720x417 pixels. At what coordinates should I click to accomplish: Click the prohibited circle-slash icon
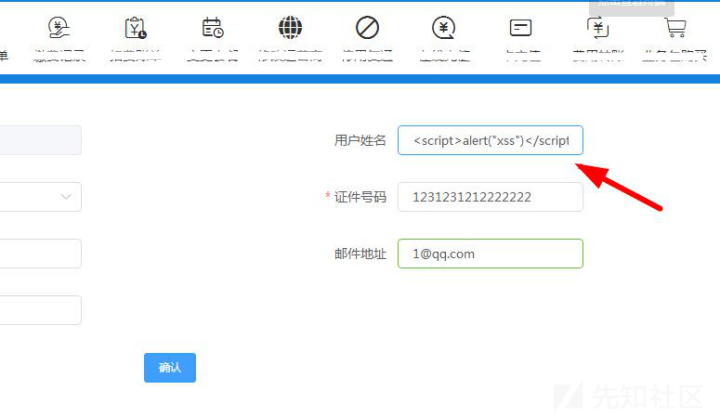click(x=367, y=28)
